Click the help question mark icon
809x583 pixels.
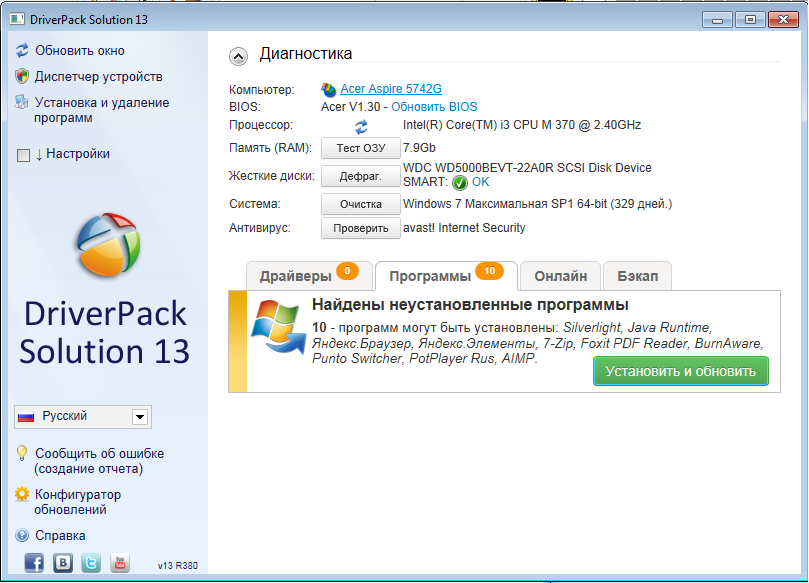(22, 536)
